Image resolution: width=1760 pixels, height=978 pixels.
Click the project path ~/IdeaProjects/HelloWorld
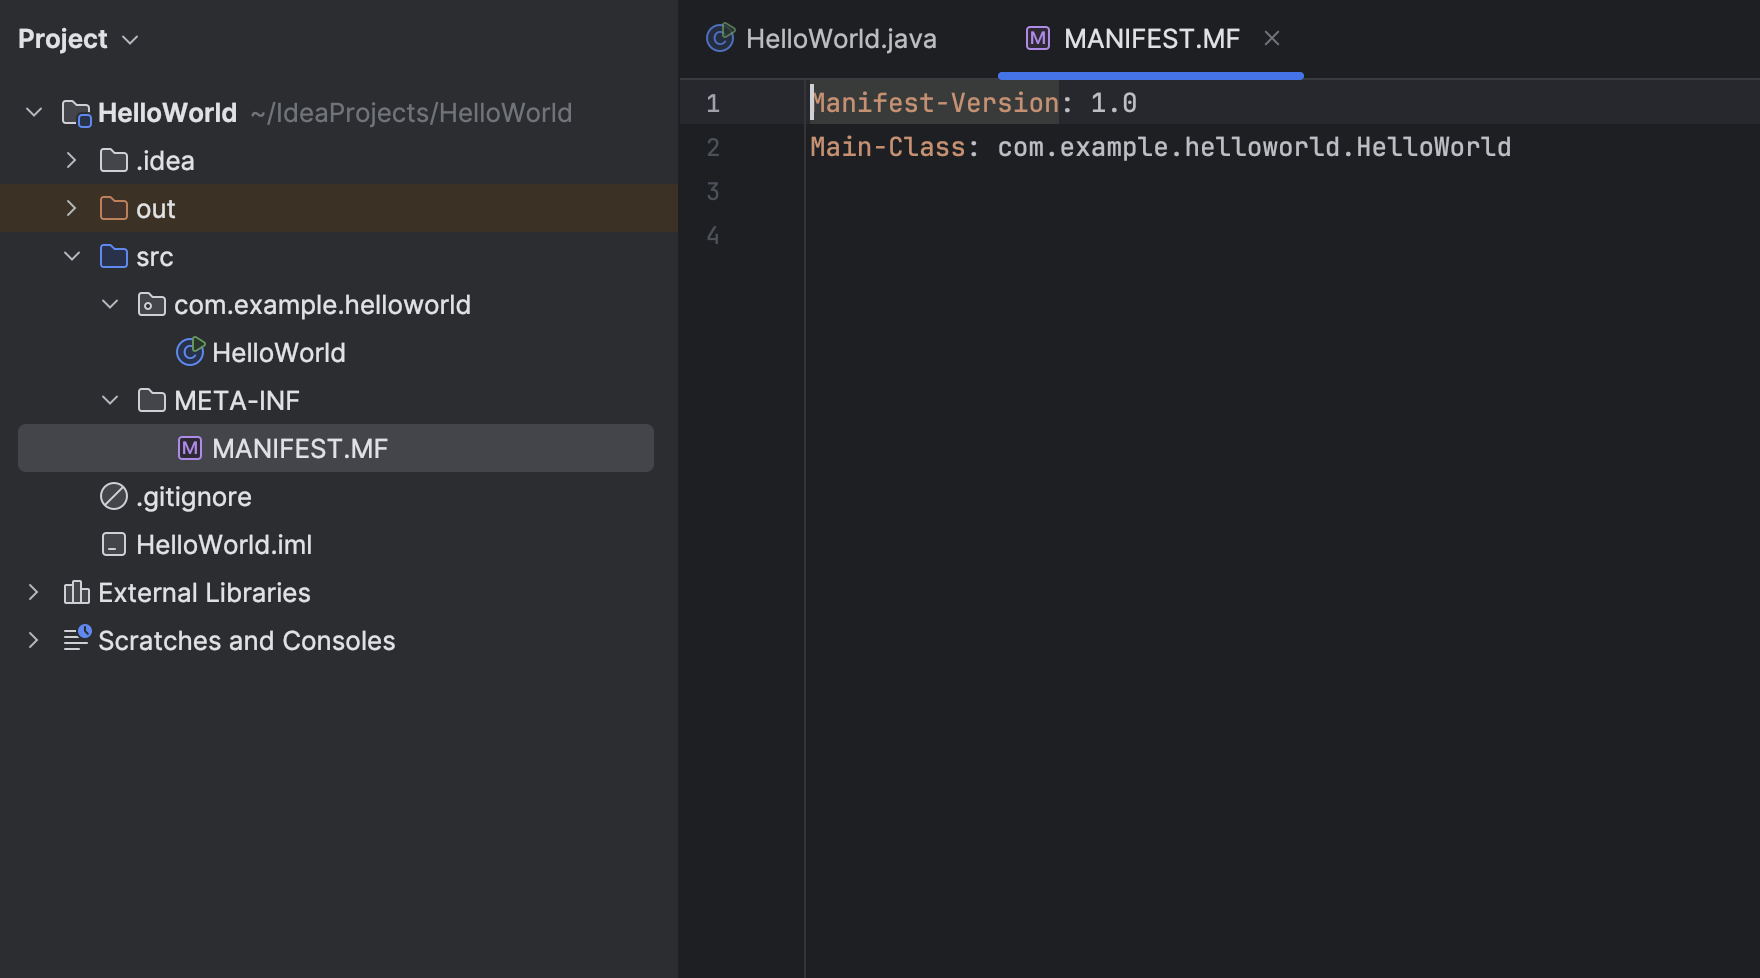[411, 113]
